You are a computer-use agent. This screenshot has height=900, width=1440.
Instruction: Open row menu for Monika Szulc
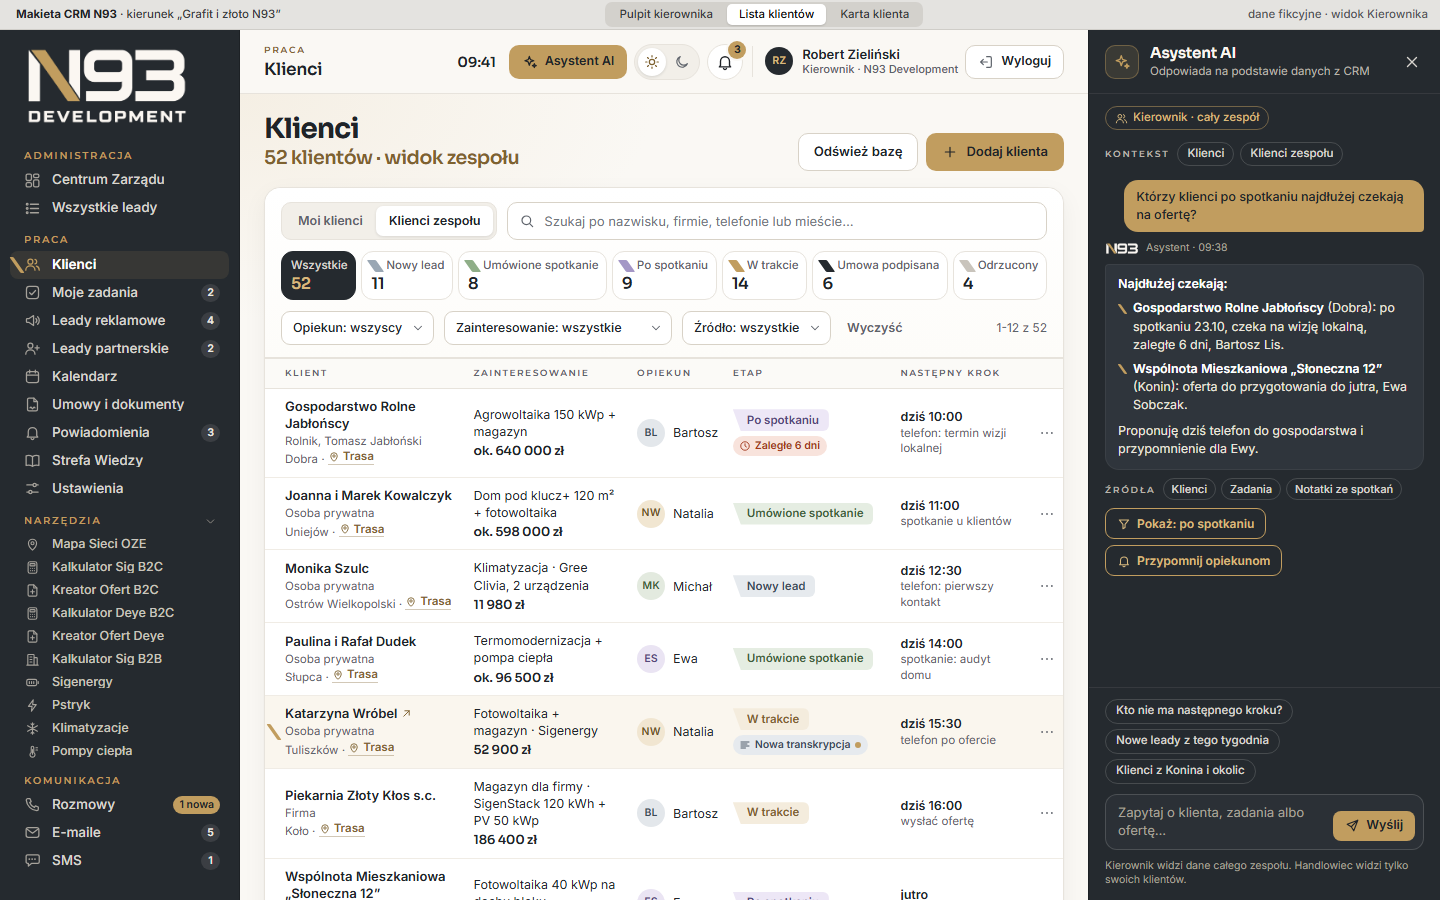[x=1047, y=586]
